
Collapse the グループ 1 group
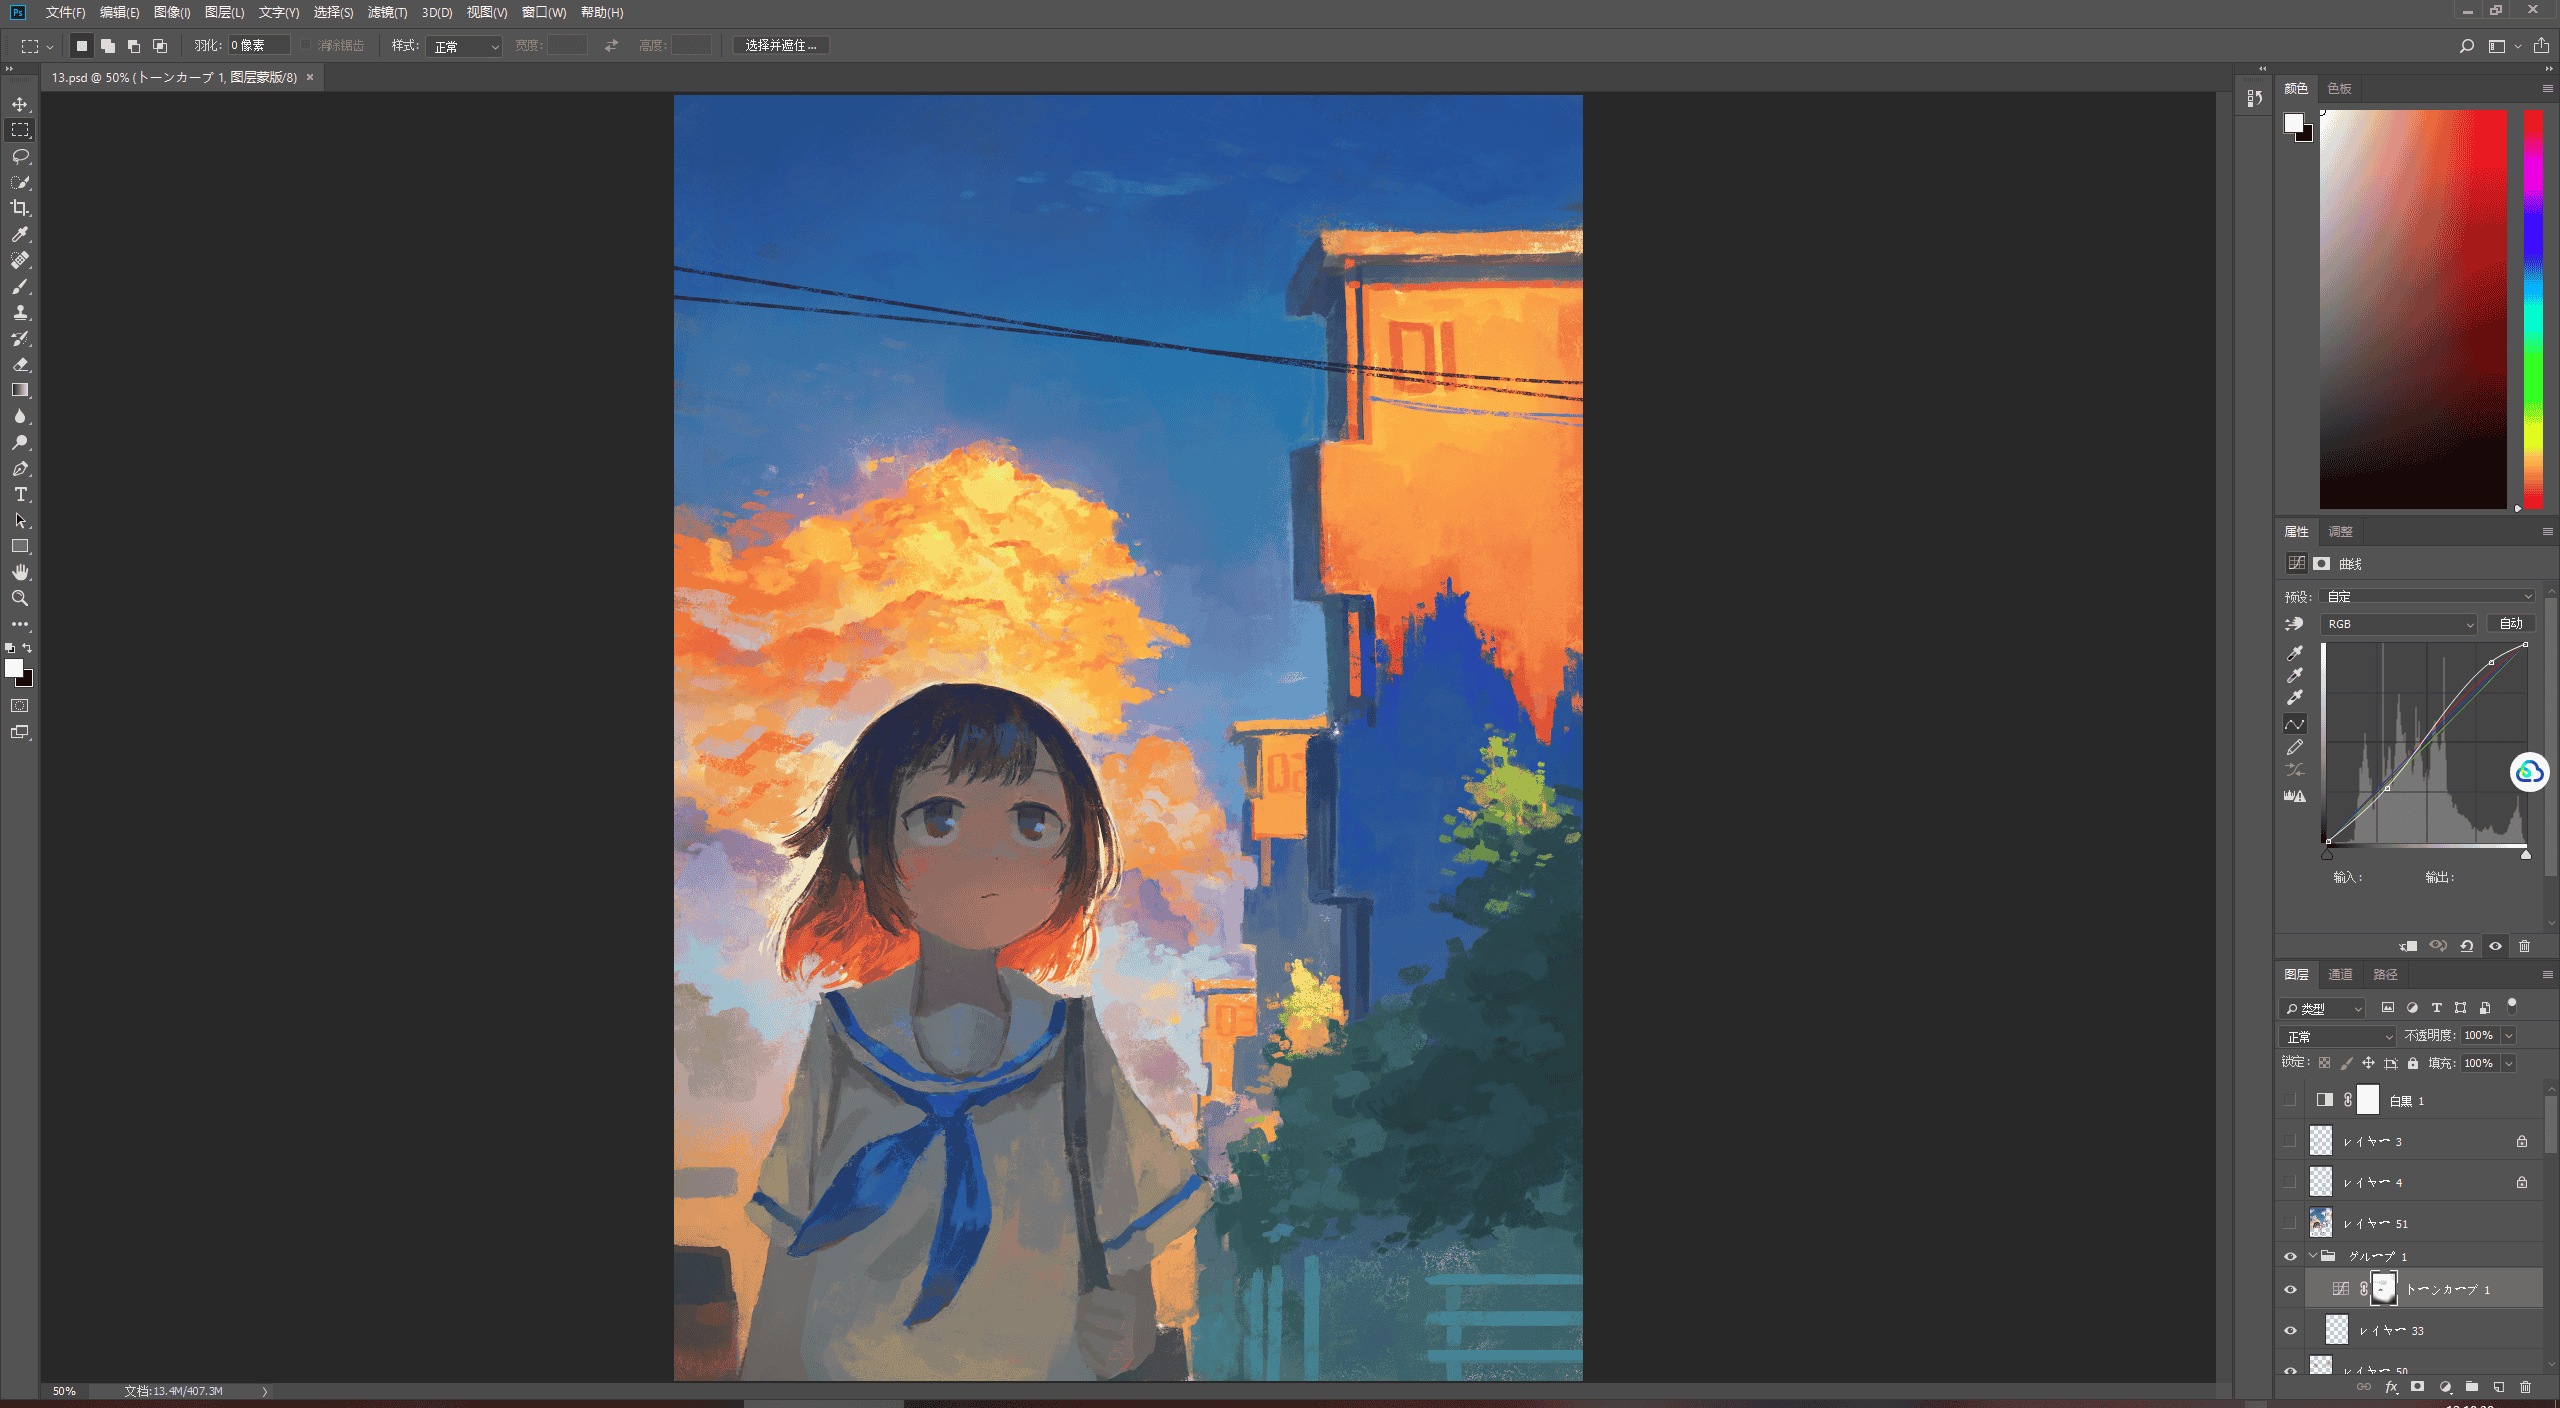[2312, 1256]
